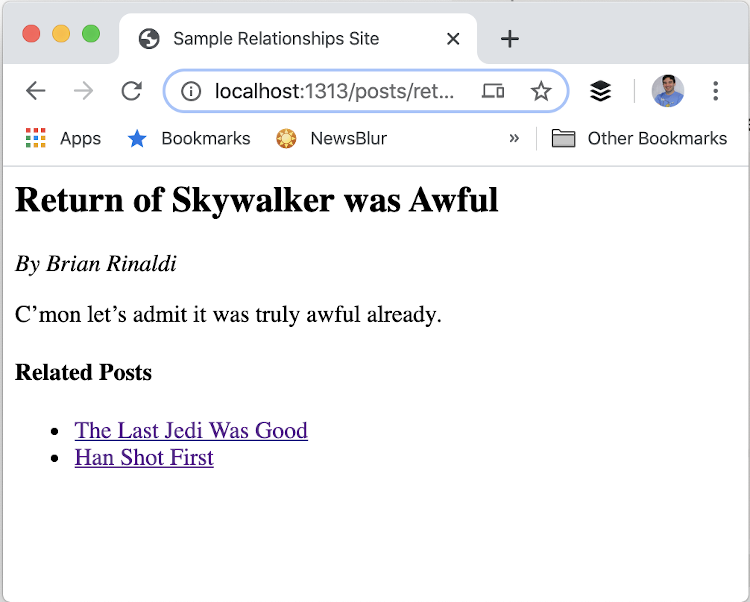Screen dimensions: 750x602
Task: Click the red close window button
Action: point(31,34)
